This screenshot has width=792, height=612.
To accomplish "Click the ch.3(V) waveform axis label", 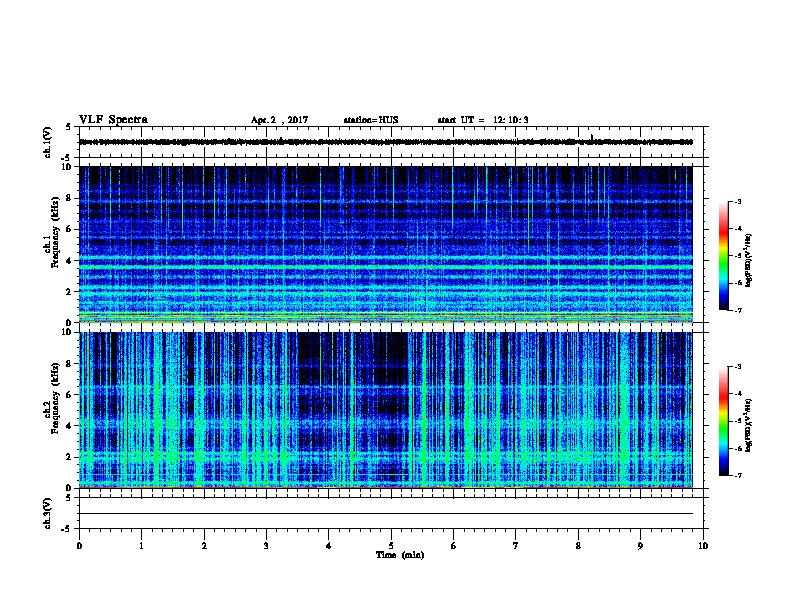I will coord(47,513).
